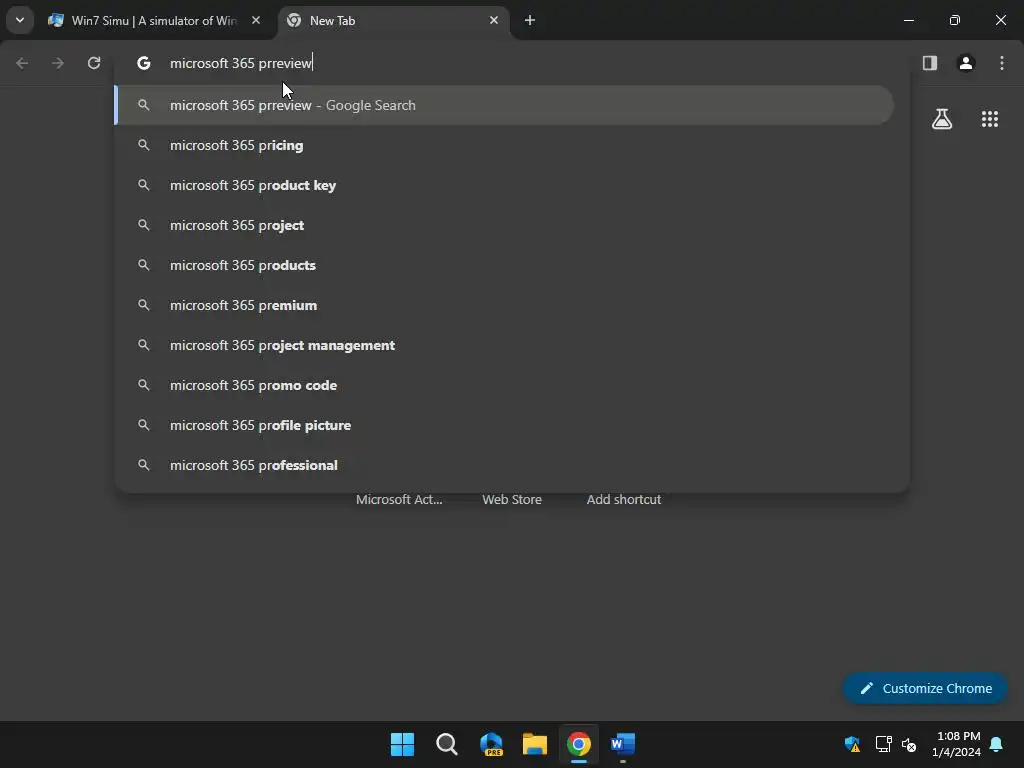Viewport: 1024px width, 768px height.
Task: Select suggestion 'microsoft 365 premium'
Action: (x=504, y=305)
